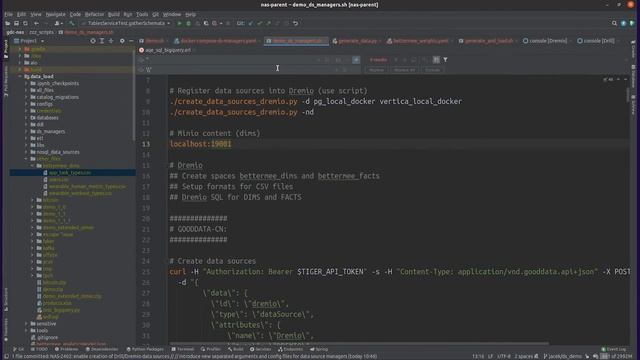Screen dimensions: 640x360
Task: Switch to bettermee_weights.yaml tab
Action: [420, 41]
